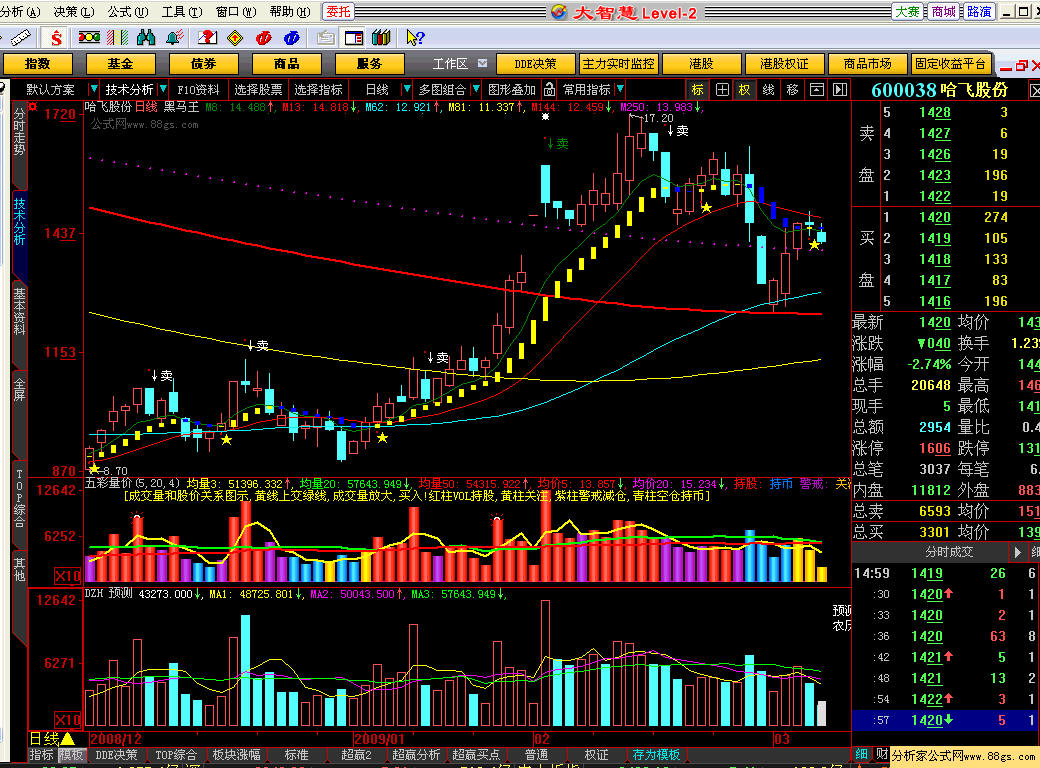Click the collapse panel box icon
This screenshot has width=1040, height=768.
pos(817,90)
